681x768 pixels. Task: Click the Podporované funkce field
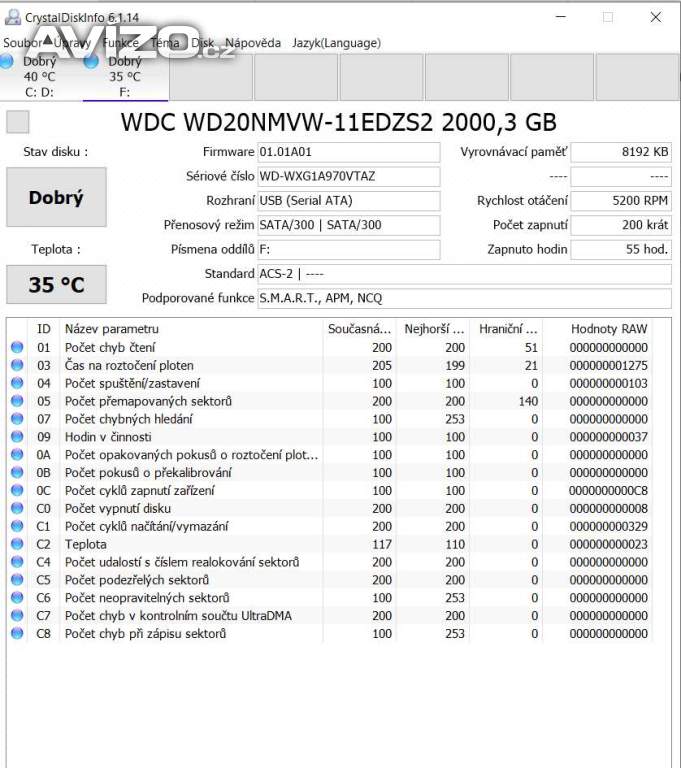[x=464, y=298]
